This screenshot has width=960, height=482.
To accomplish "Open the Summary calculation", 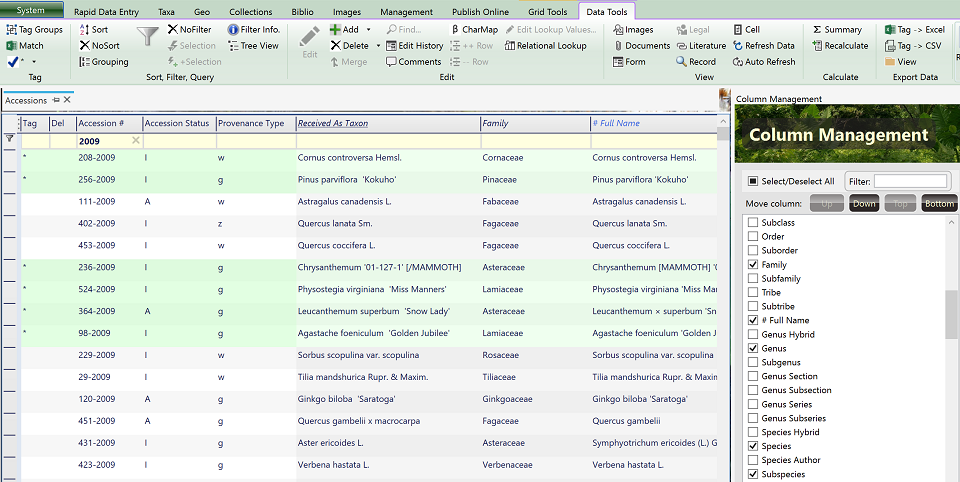I will pyautogui.click(x=837, y=29).
